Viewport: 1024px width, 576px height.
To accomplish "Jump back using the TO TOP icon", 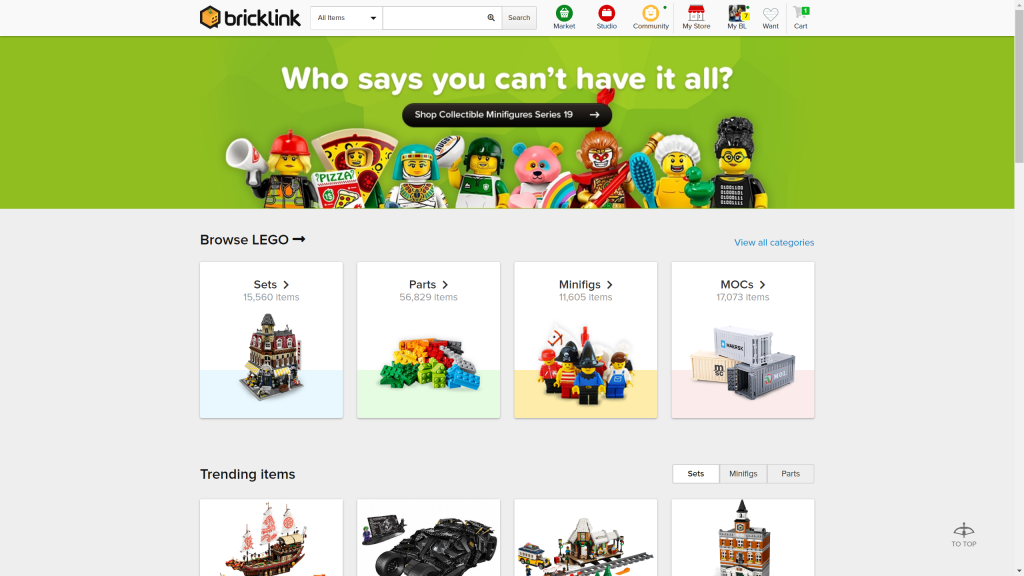I will (x=964, y=535).
